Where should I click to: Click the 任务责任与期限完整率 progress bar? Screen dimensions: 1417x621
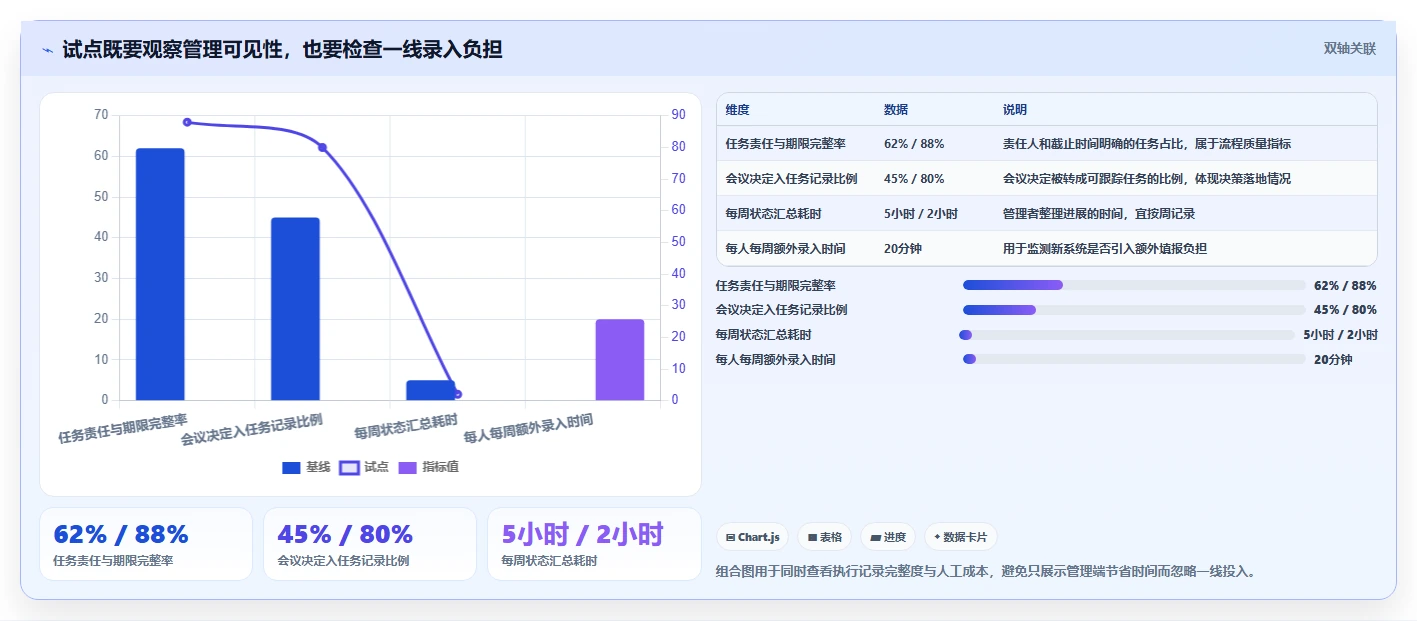(1134, 285)
